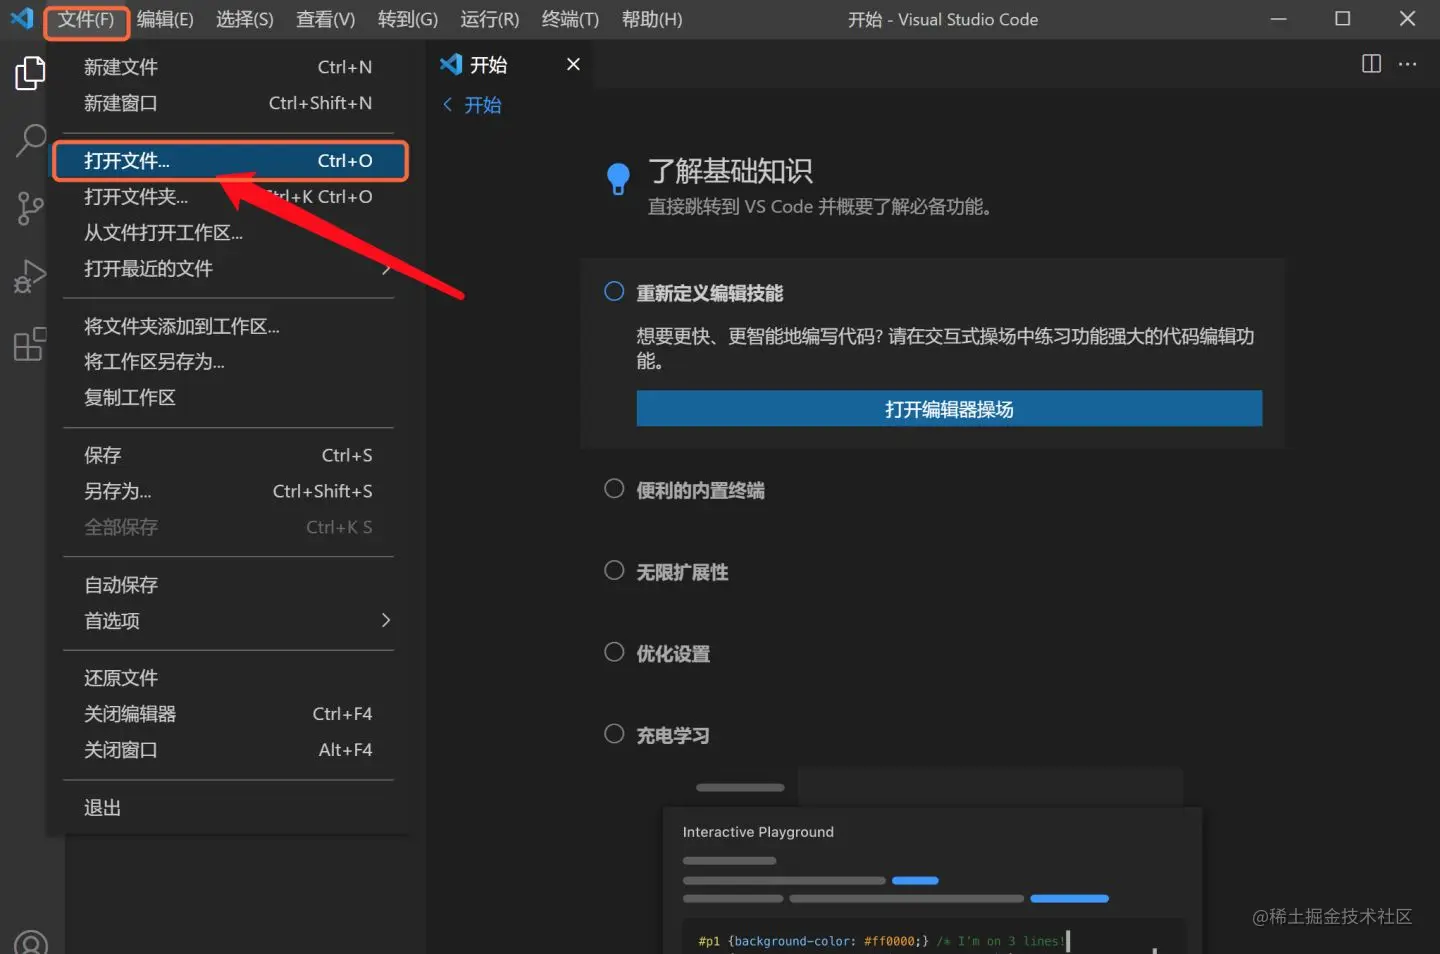The image size is (1440, 954).
Task: Close the 开始 tab
Action: coord(573,64)
